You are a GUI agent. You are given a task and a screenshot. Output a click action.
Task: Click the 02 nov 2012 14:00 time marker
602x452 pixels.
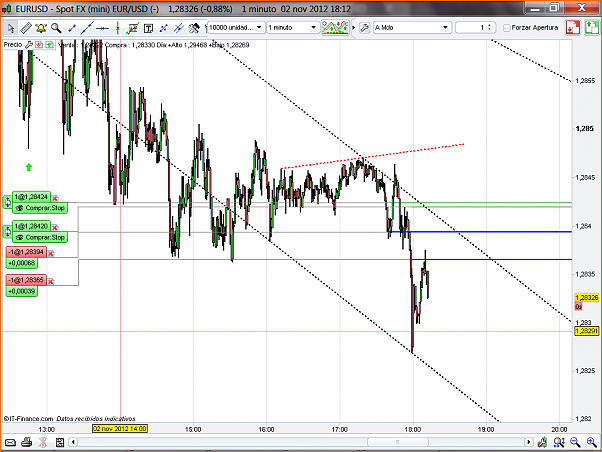point(120,428)
